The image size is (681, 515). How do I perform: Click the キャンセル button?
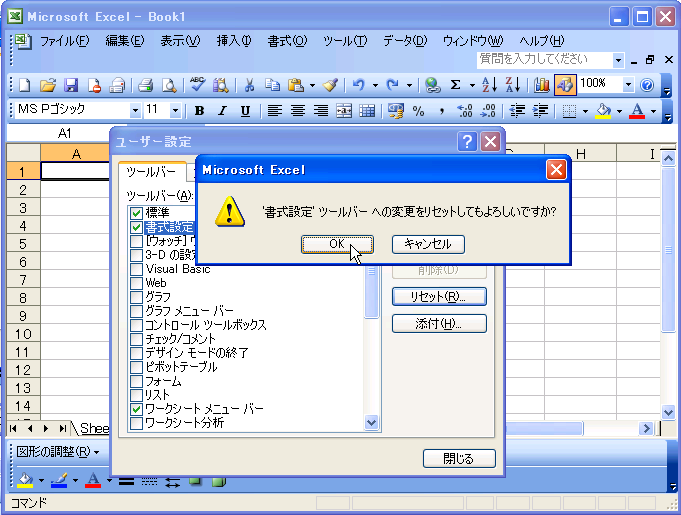point(428,244)
